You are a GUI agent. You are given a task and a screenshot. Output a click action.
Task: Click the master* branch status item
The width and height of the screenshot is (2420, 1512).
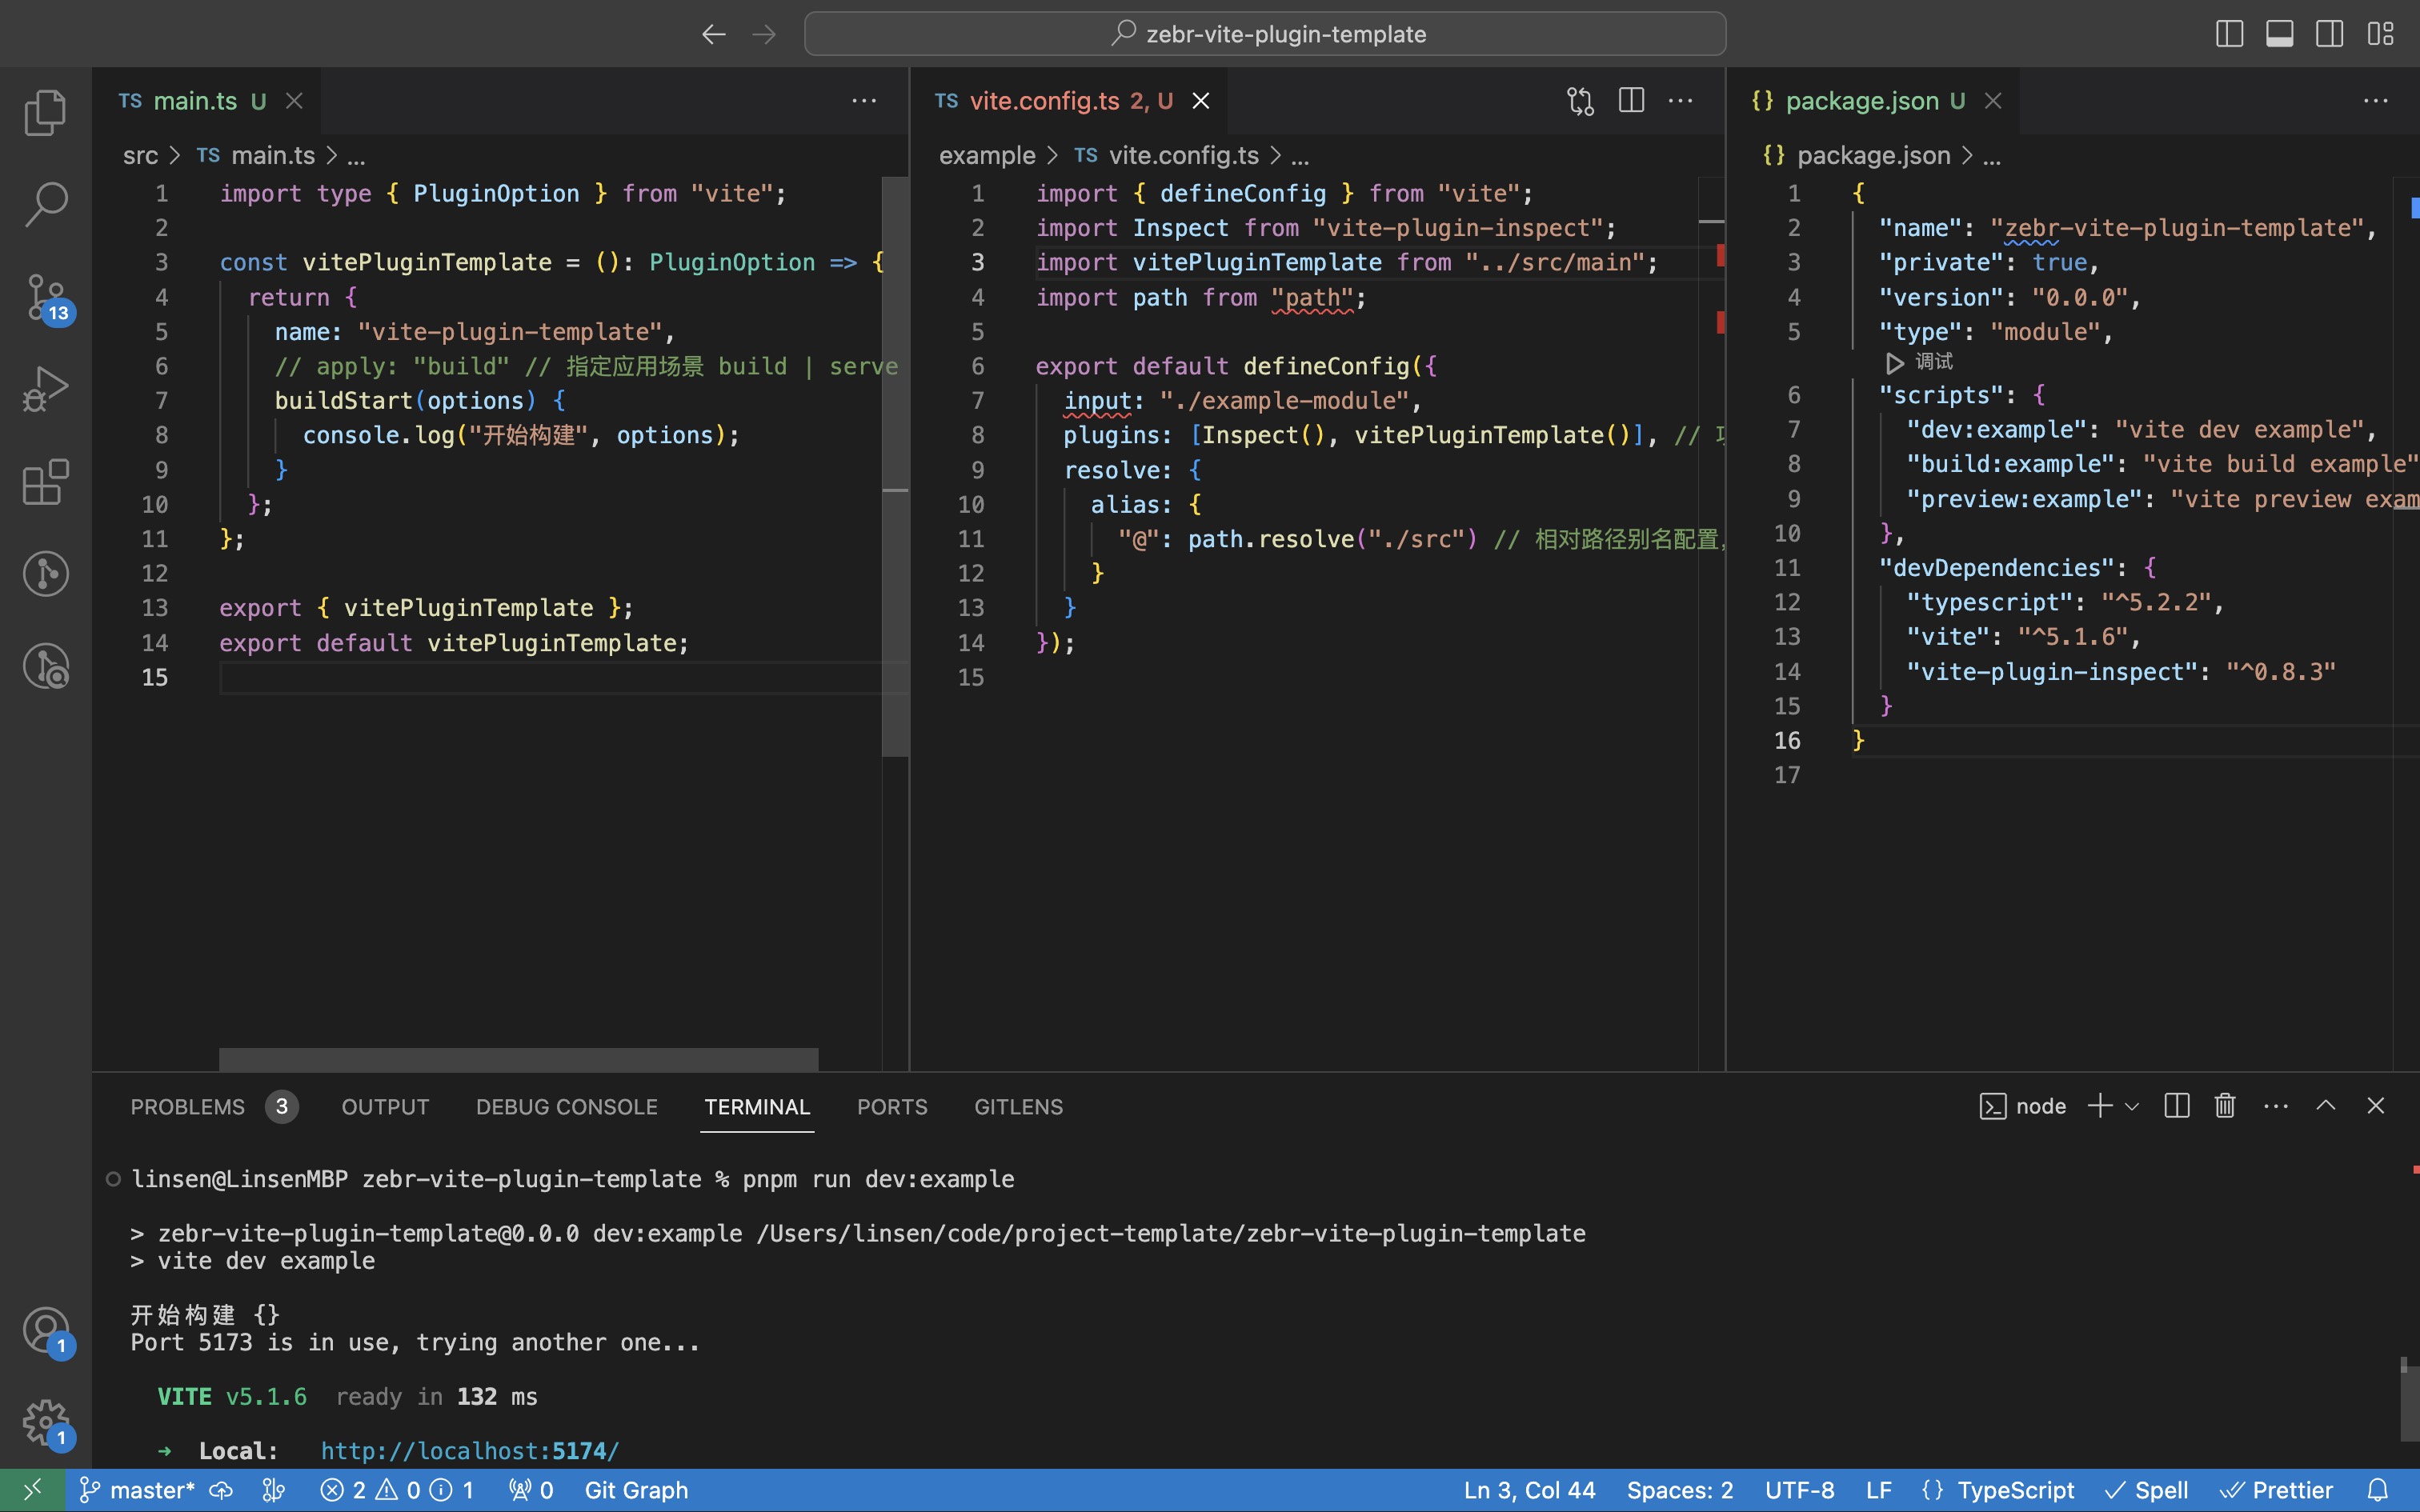pyautogui.click(x=137, y=1490)
